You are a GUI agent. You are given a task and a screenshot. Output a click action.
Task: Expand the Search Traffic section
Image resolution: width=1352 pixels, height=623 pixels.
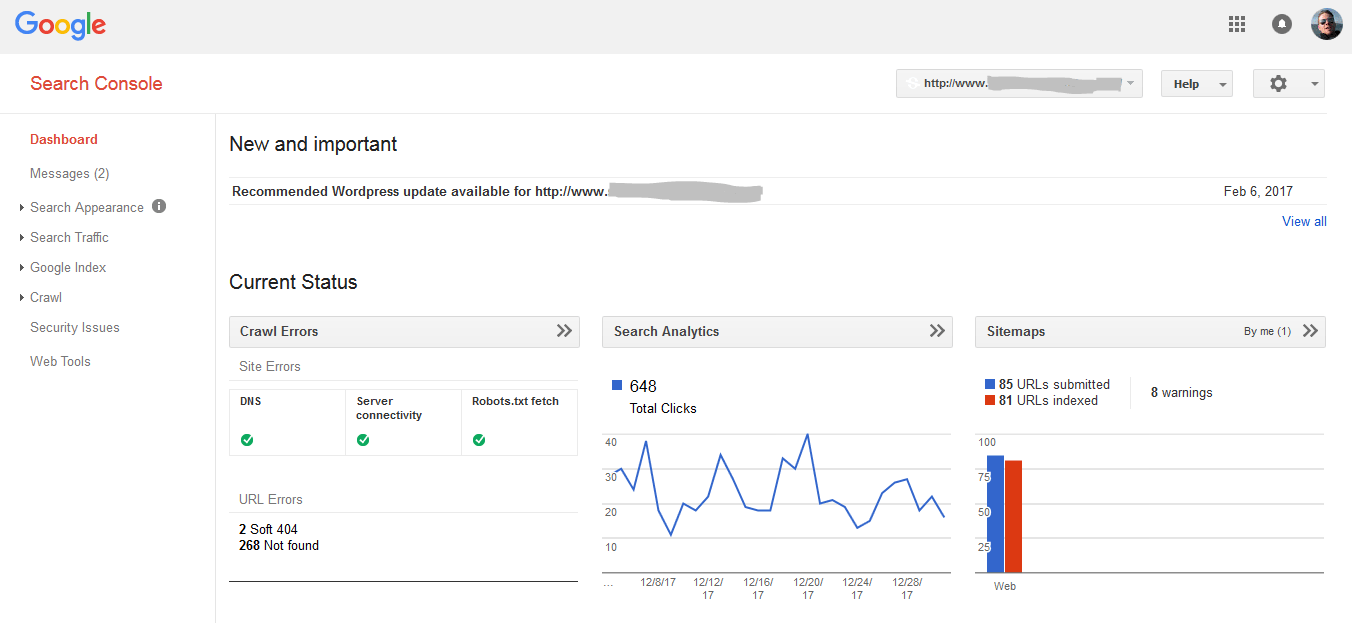69,237
